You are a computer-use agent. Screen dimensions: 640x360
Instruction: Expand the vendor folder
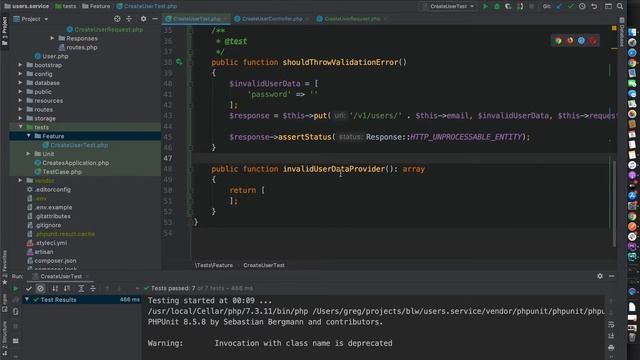click(20, 180)
